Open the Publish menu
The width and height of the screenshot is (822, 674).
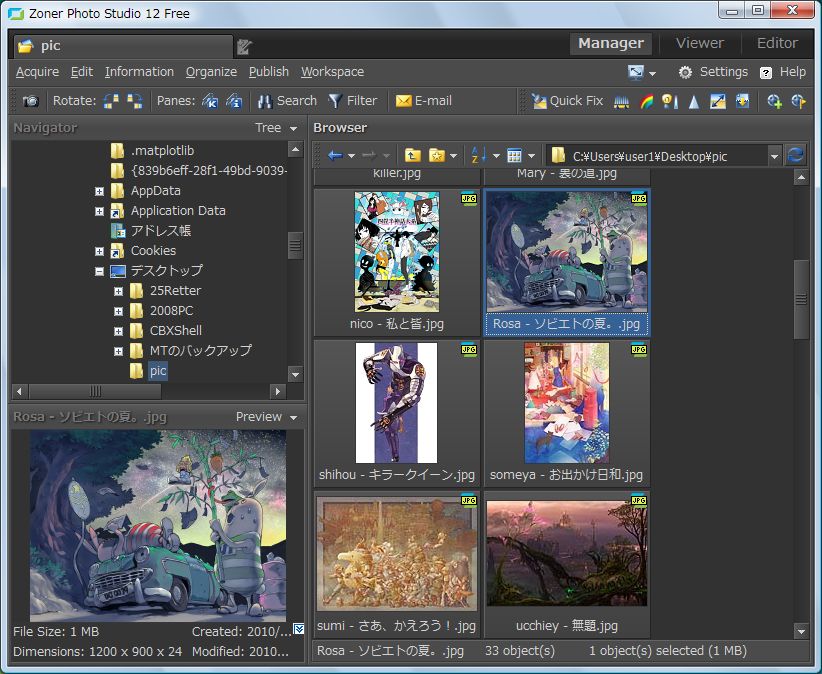[x=268, y=72]
